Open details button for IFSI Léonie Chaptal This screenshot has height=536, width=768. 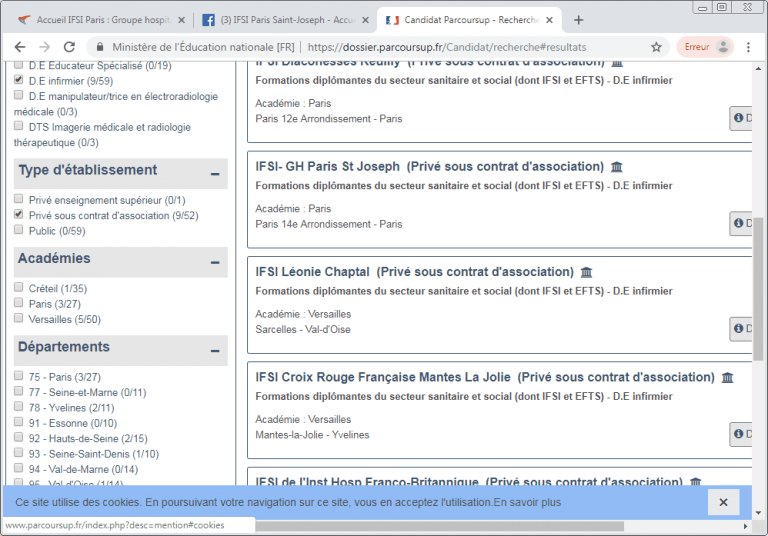pyautogui.click(x=741, y=329)
